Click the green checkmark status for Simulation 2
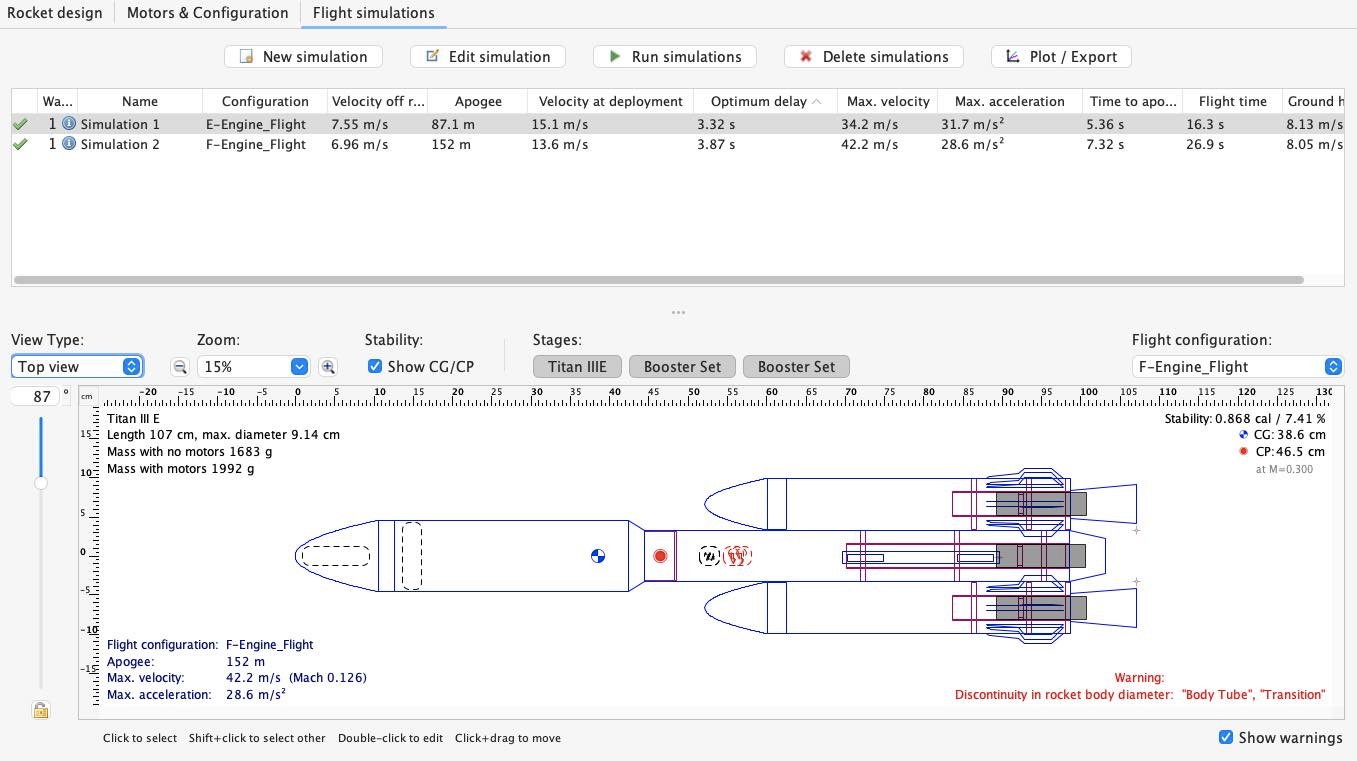Screen dimensions: 1357x761 tap(20, 144)
